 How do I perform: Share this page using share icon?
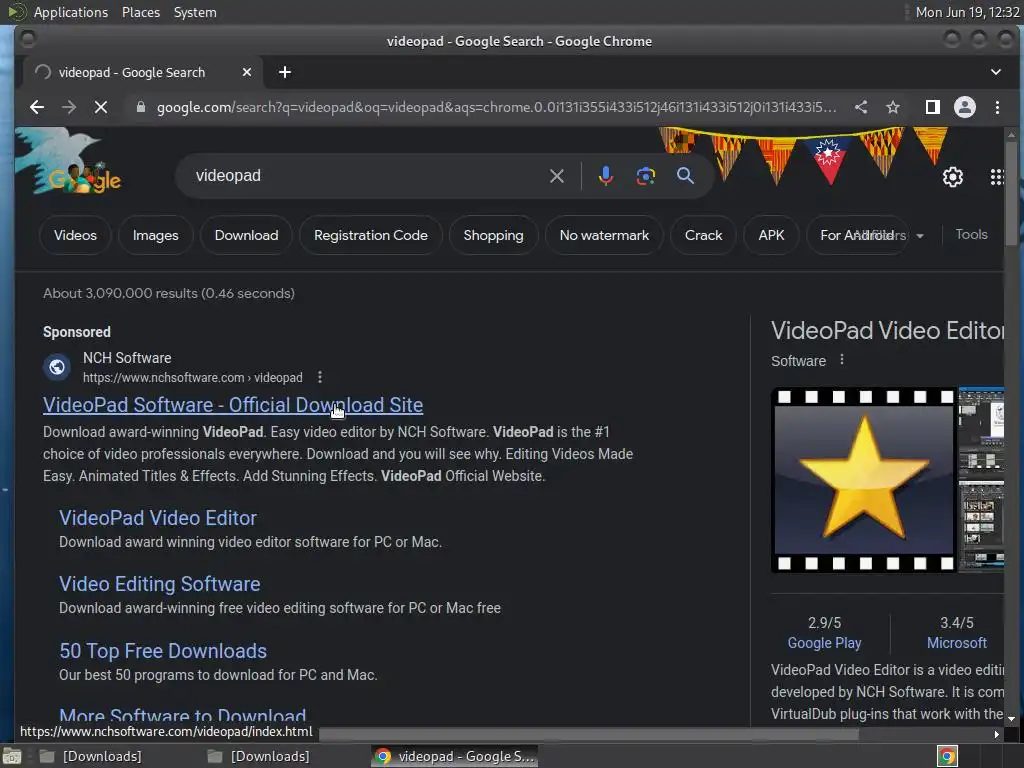(861, 107)
